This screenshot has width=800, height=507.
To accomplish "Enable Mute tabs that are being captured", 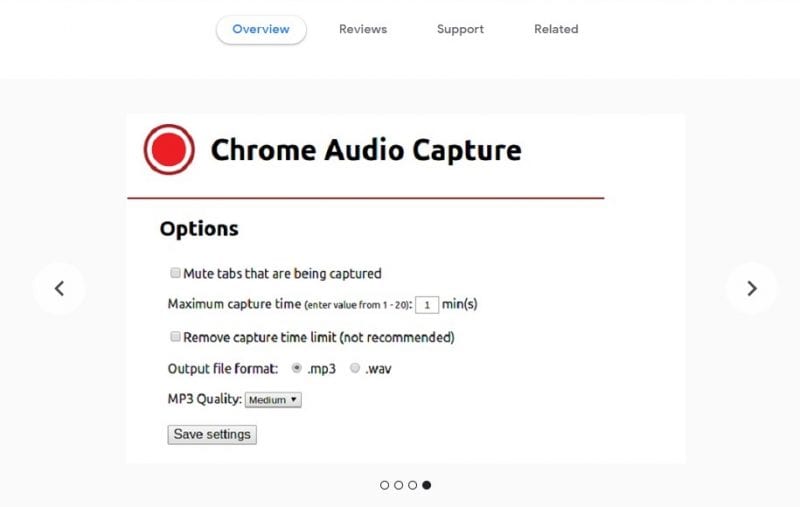I will 175,273.
